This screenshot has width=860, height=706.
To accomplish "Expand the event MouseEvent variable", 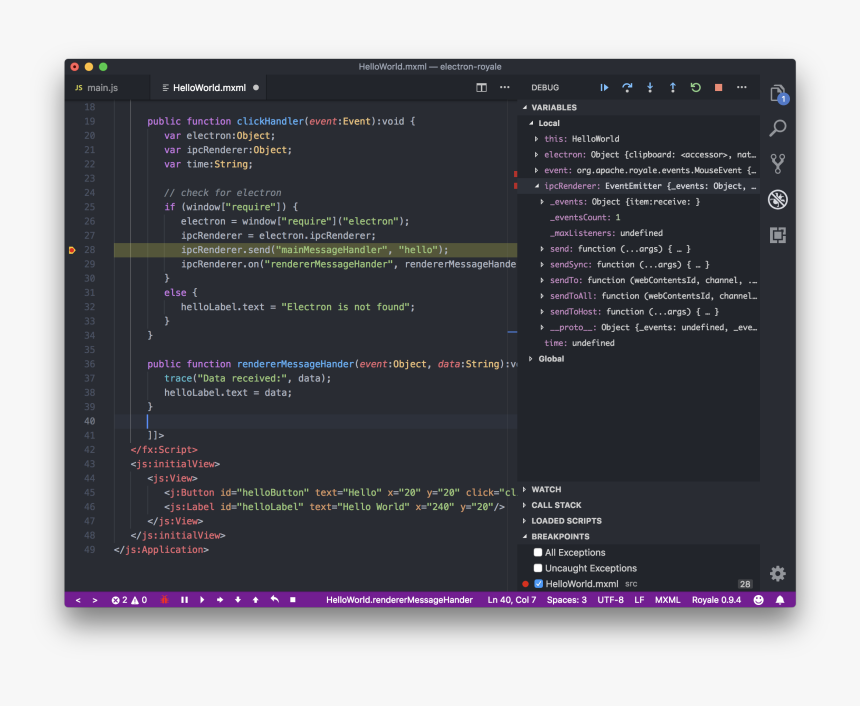I will [536, 171].
